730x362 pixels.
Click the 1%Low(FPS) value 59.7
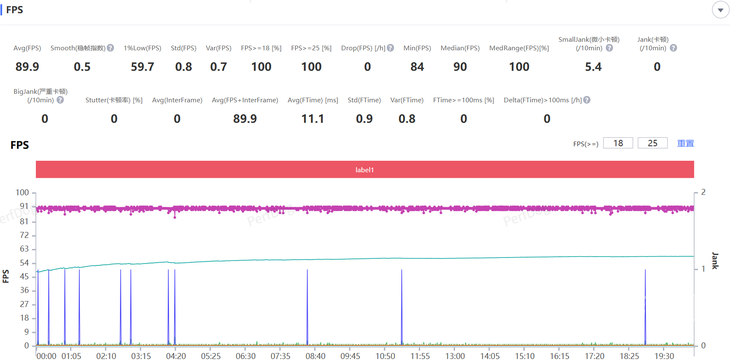tap(142, 67)
